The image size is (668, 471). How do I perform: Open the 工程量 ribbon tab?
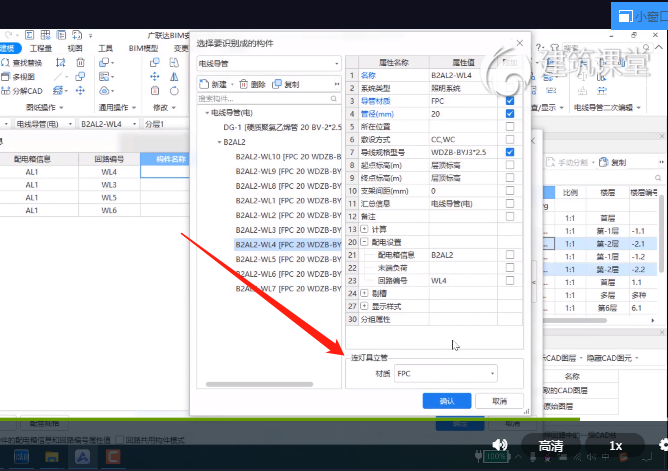pos(40,48)
